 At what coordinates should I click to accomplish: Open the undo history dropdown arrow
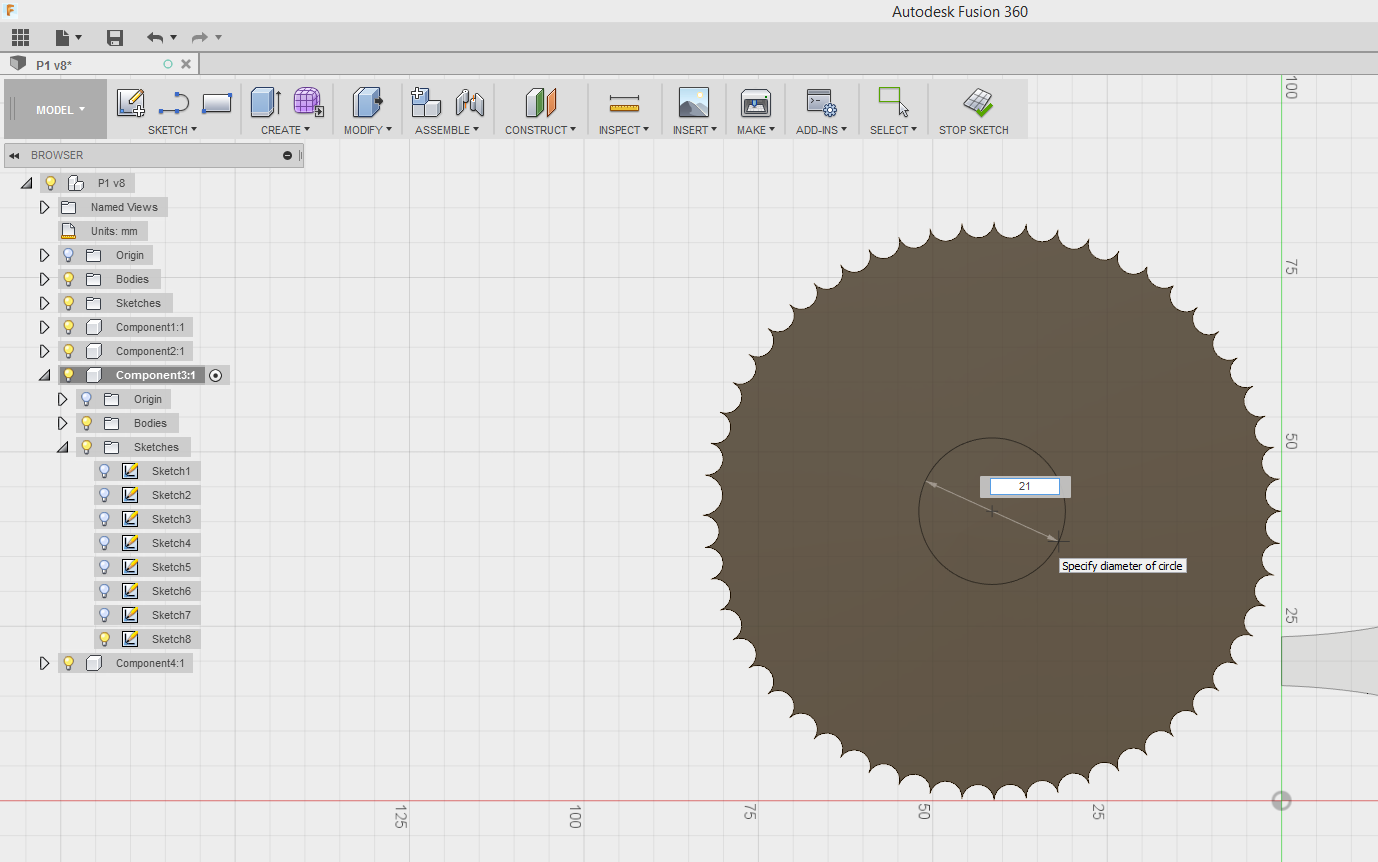[173, 38]
